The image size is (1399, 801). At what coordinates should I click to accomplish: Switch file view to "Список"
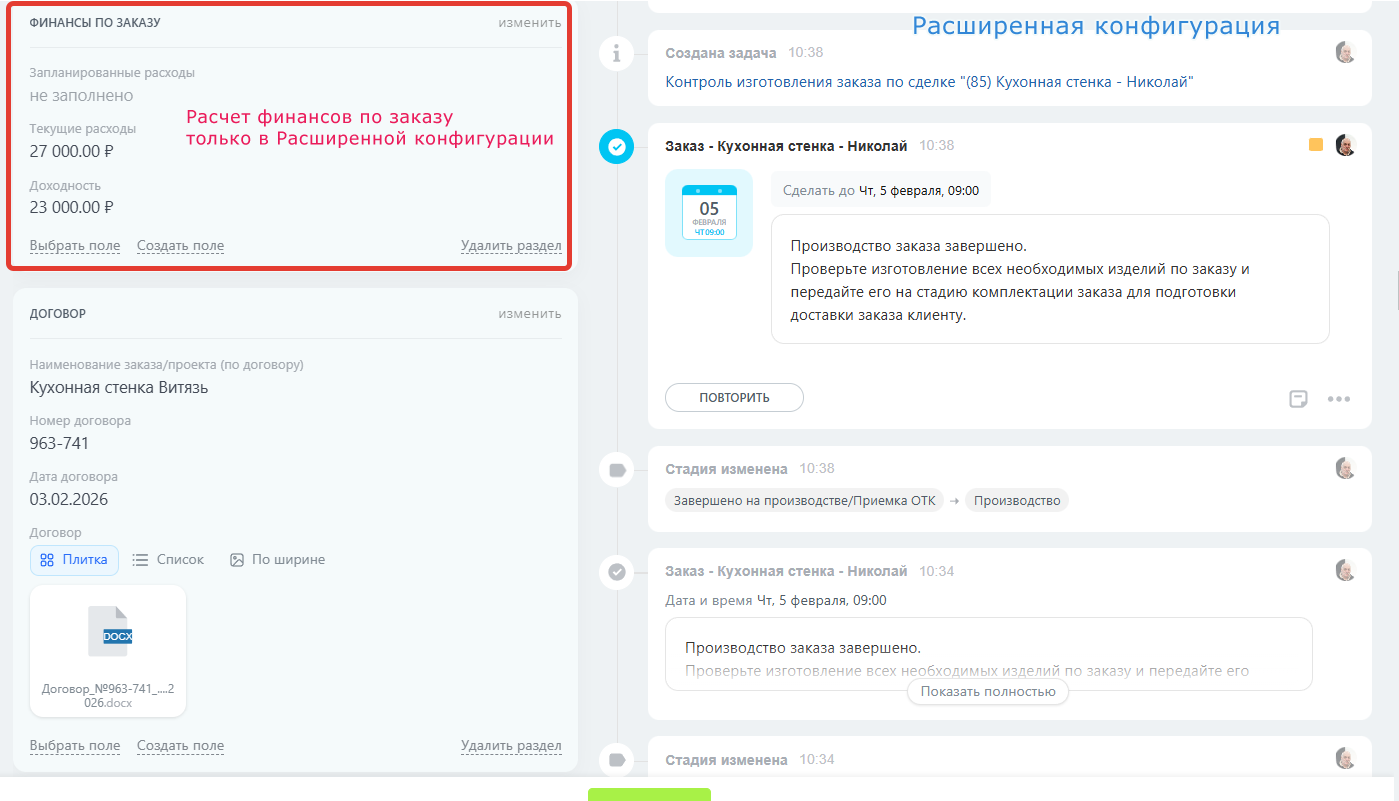(x=168, y=560)
